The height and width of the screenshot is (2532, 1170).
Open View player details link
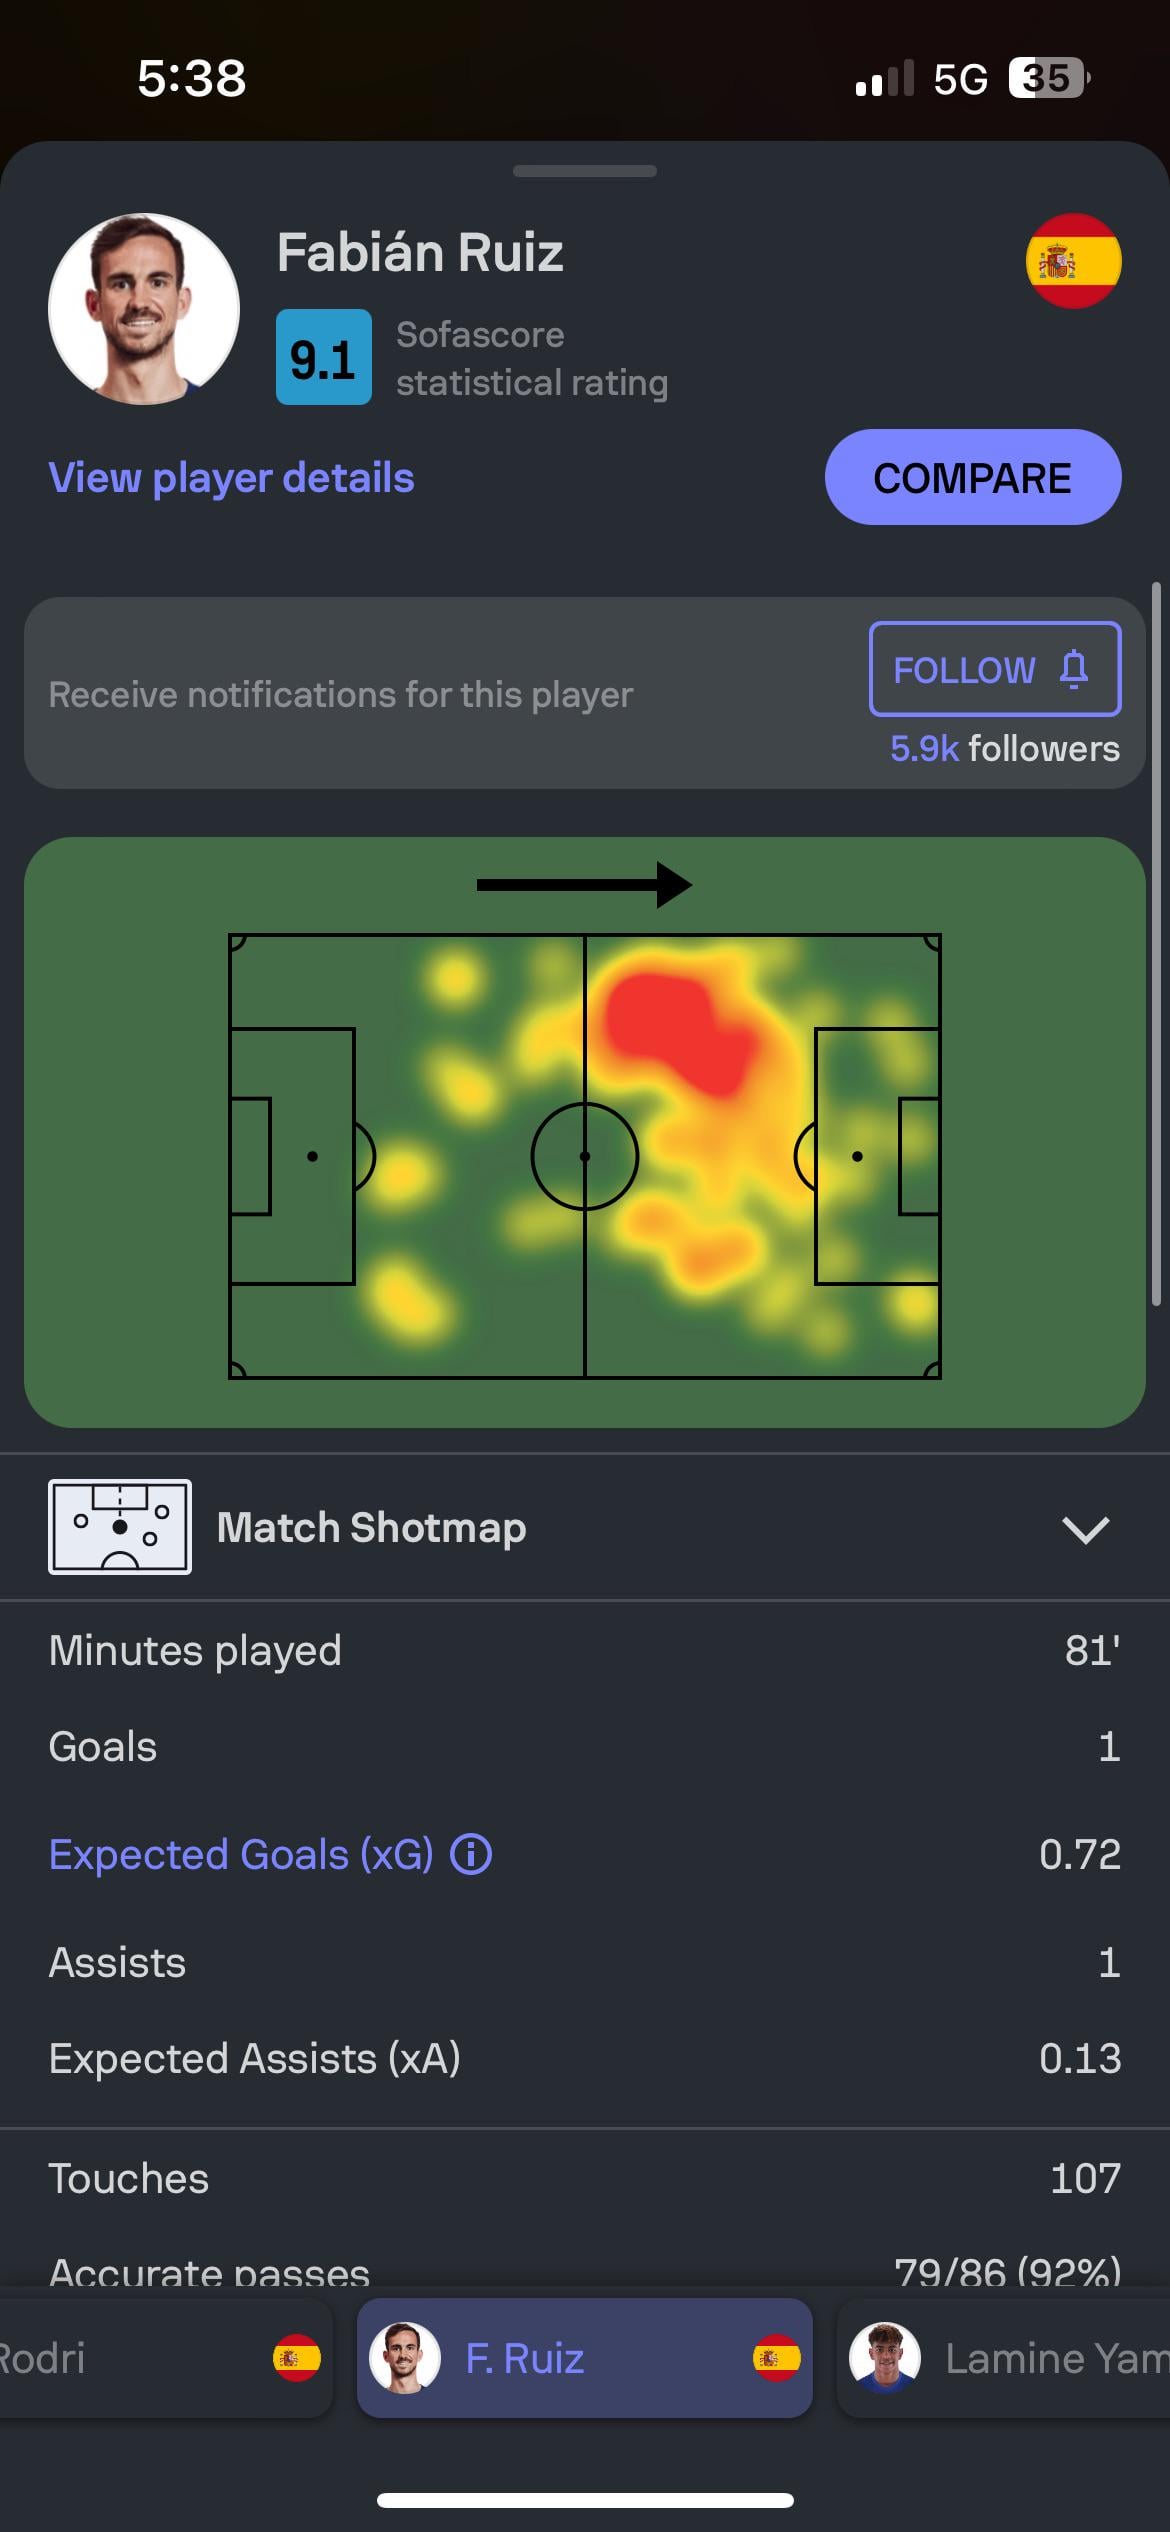231,478
